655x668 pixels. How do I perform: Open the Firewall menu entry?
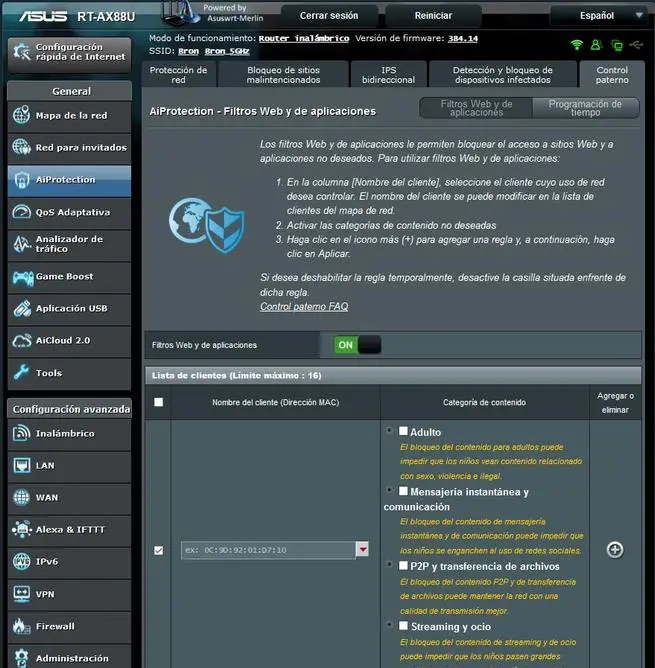69,626
